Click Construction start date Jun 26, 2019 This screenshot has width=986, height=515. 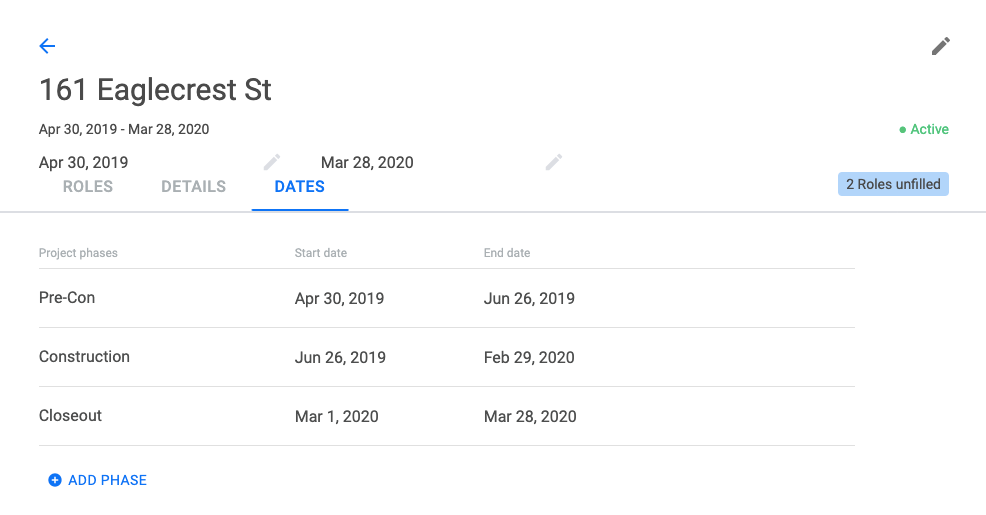click(340, 357)
